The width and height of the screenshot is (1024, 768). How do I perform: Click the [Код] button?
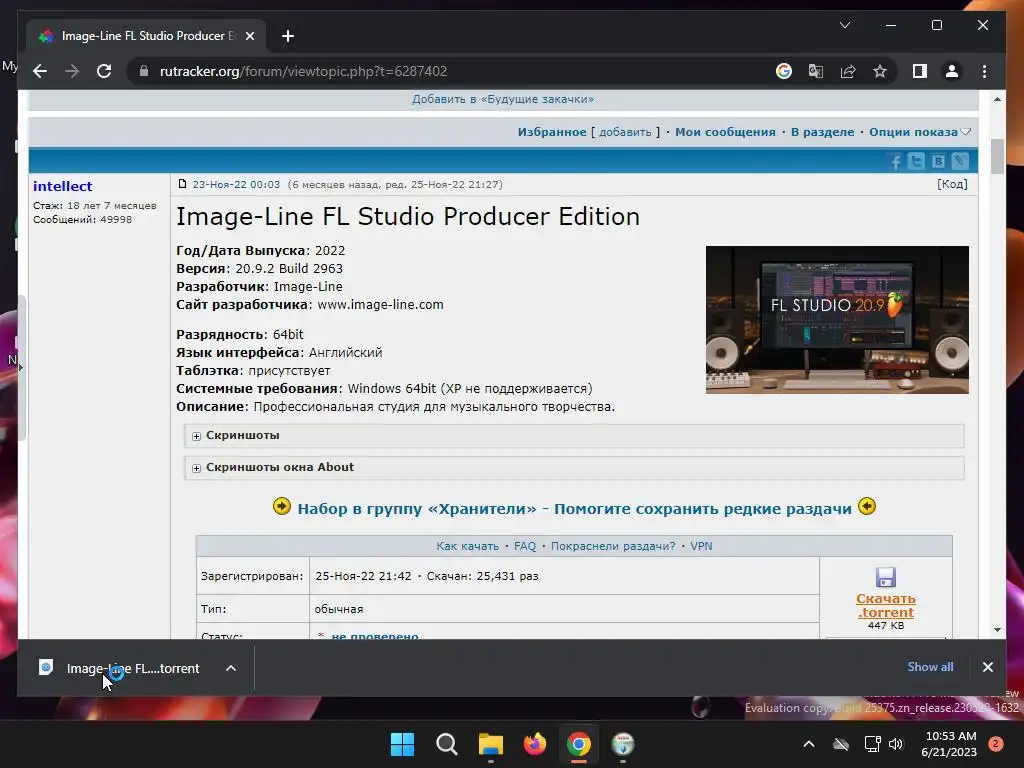[x=952, y=184]
